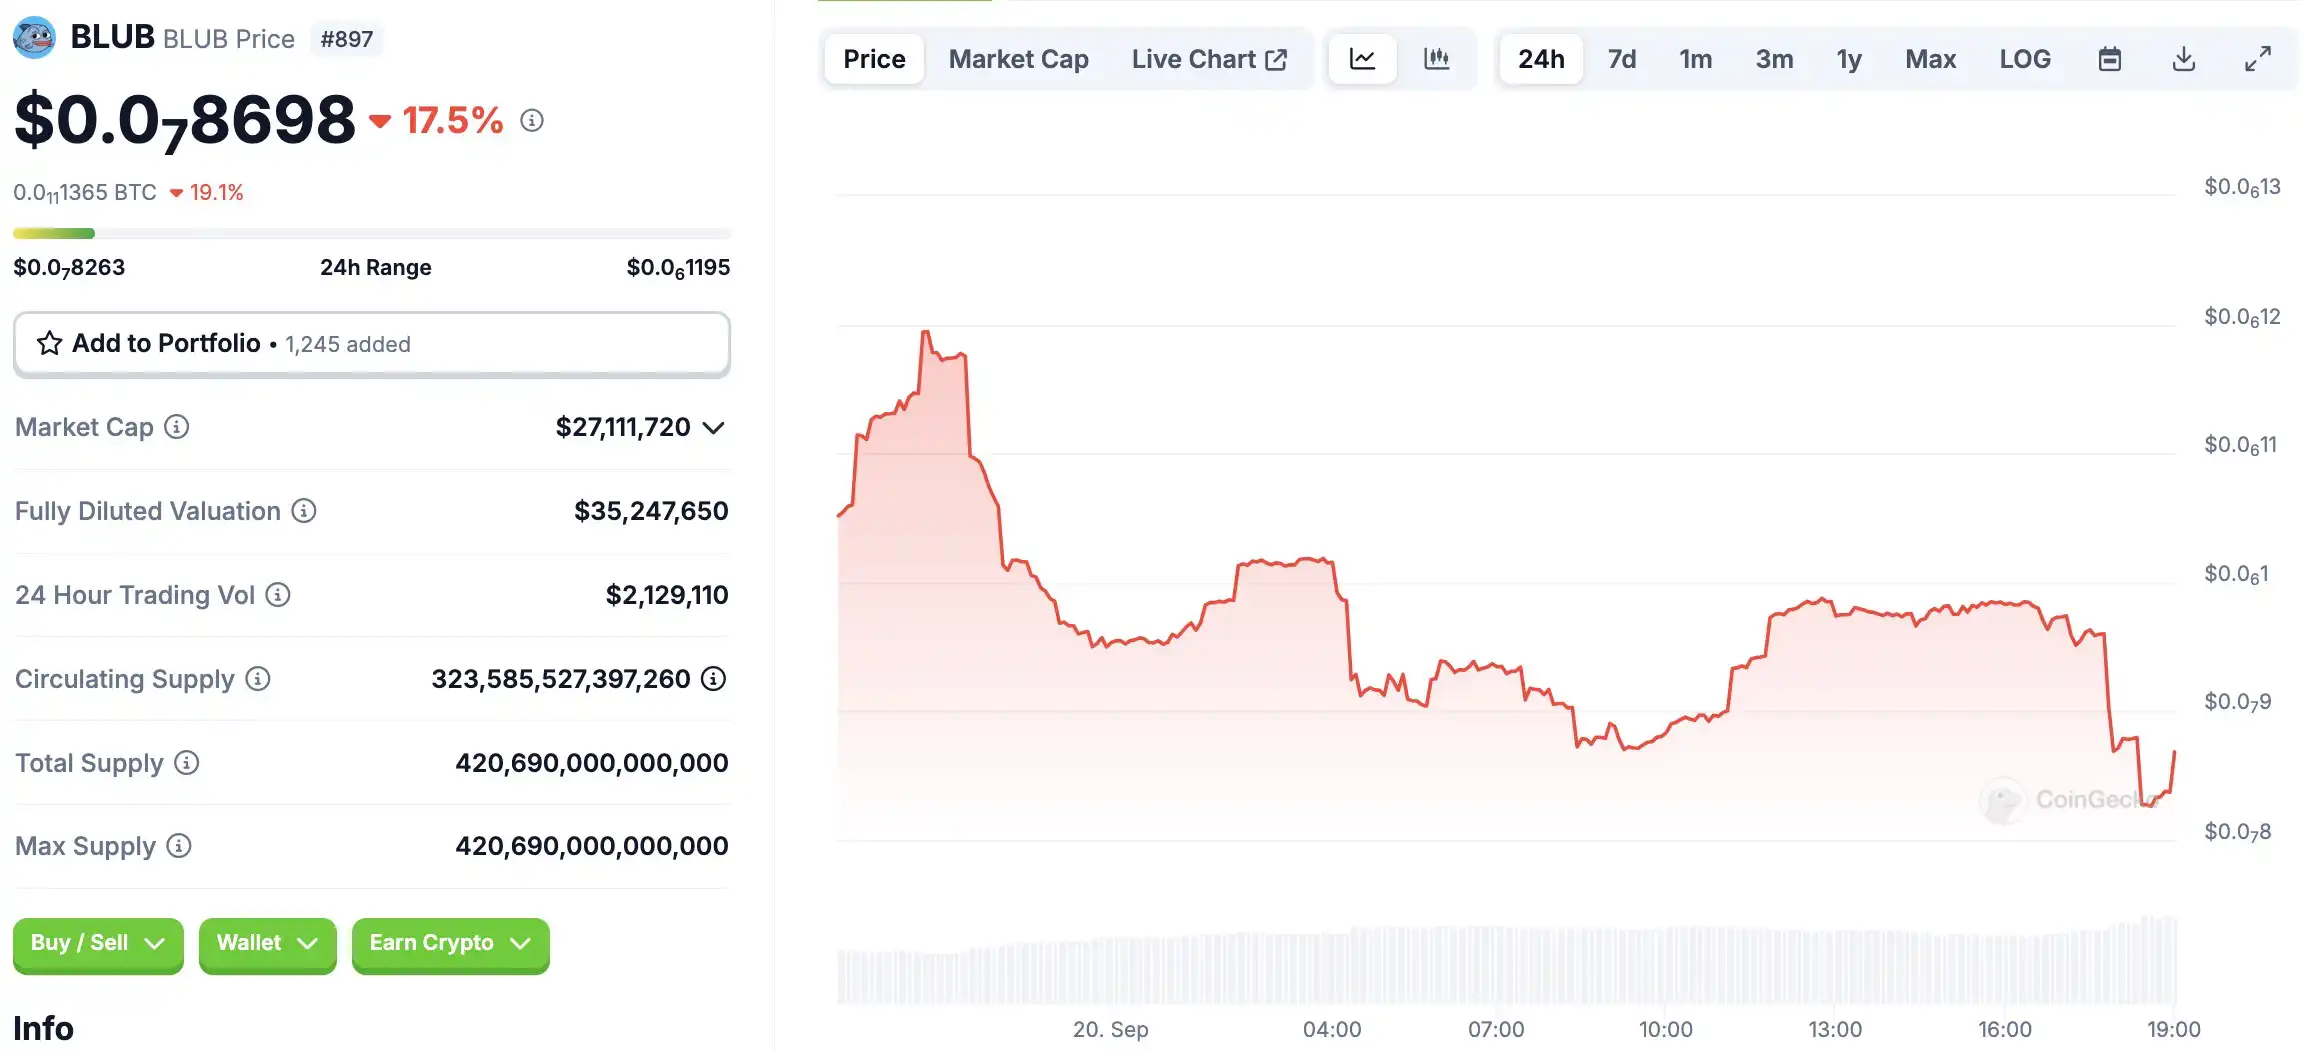Click the 24h Range progress bar
The height and width of the screenshot is (1052, 2314).
click(371, 234)
